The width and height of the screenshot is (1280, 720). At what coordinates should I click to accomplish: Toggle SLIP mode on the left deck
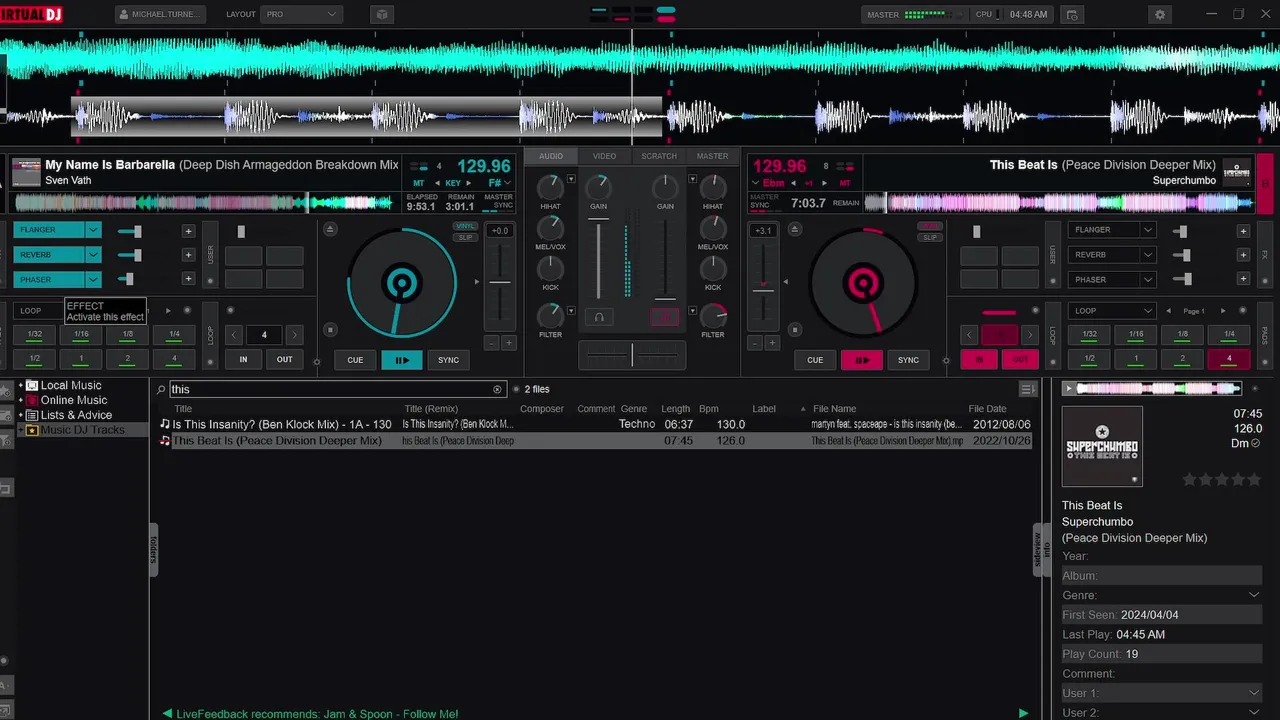click(465, 237)
